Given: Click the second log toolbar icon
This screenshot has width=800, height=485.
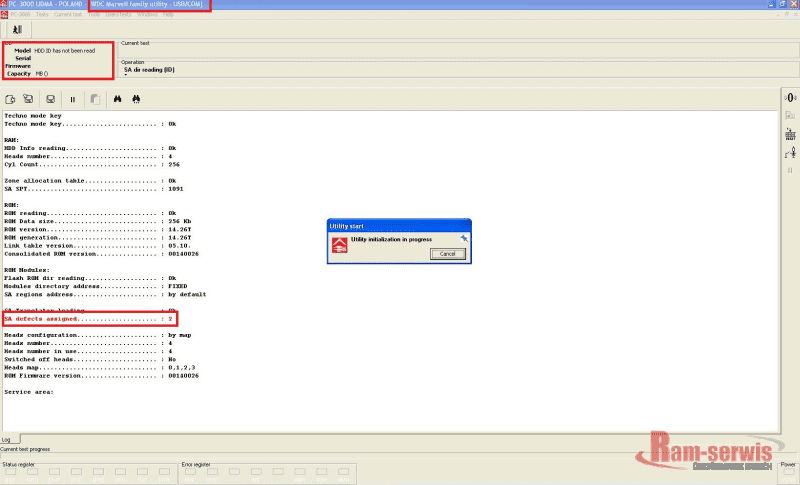Looking at the screenshot, I should [29, 99].
